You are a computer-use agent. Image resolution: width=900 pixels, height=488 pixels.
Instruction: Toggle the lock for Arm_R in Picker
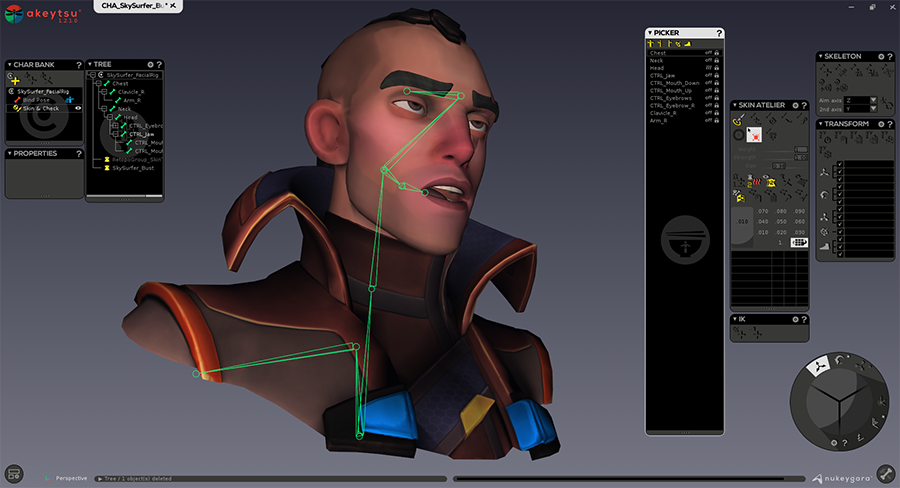click(716, 121)
